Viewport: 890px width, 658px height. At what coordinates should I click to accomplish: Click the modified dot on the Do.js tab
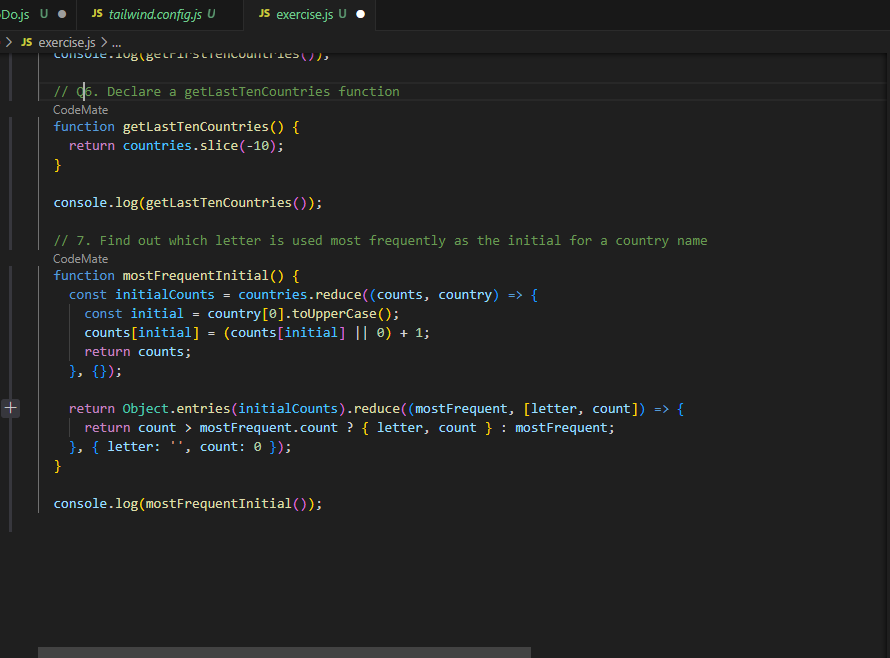click(x=62, y=14)
